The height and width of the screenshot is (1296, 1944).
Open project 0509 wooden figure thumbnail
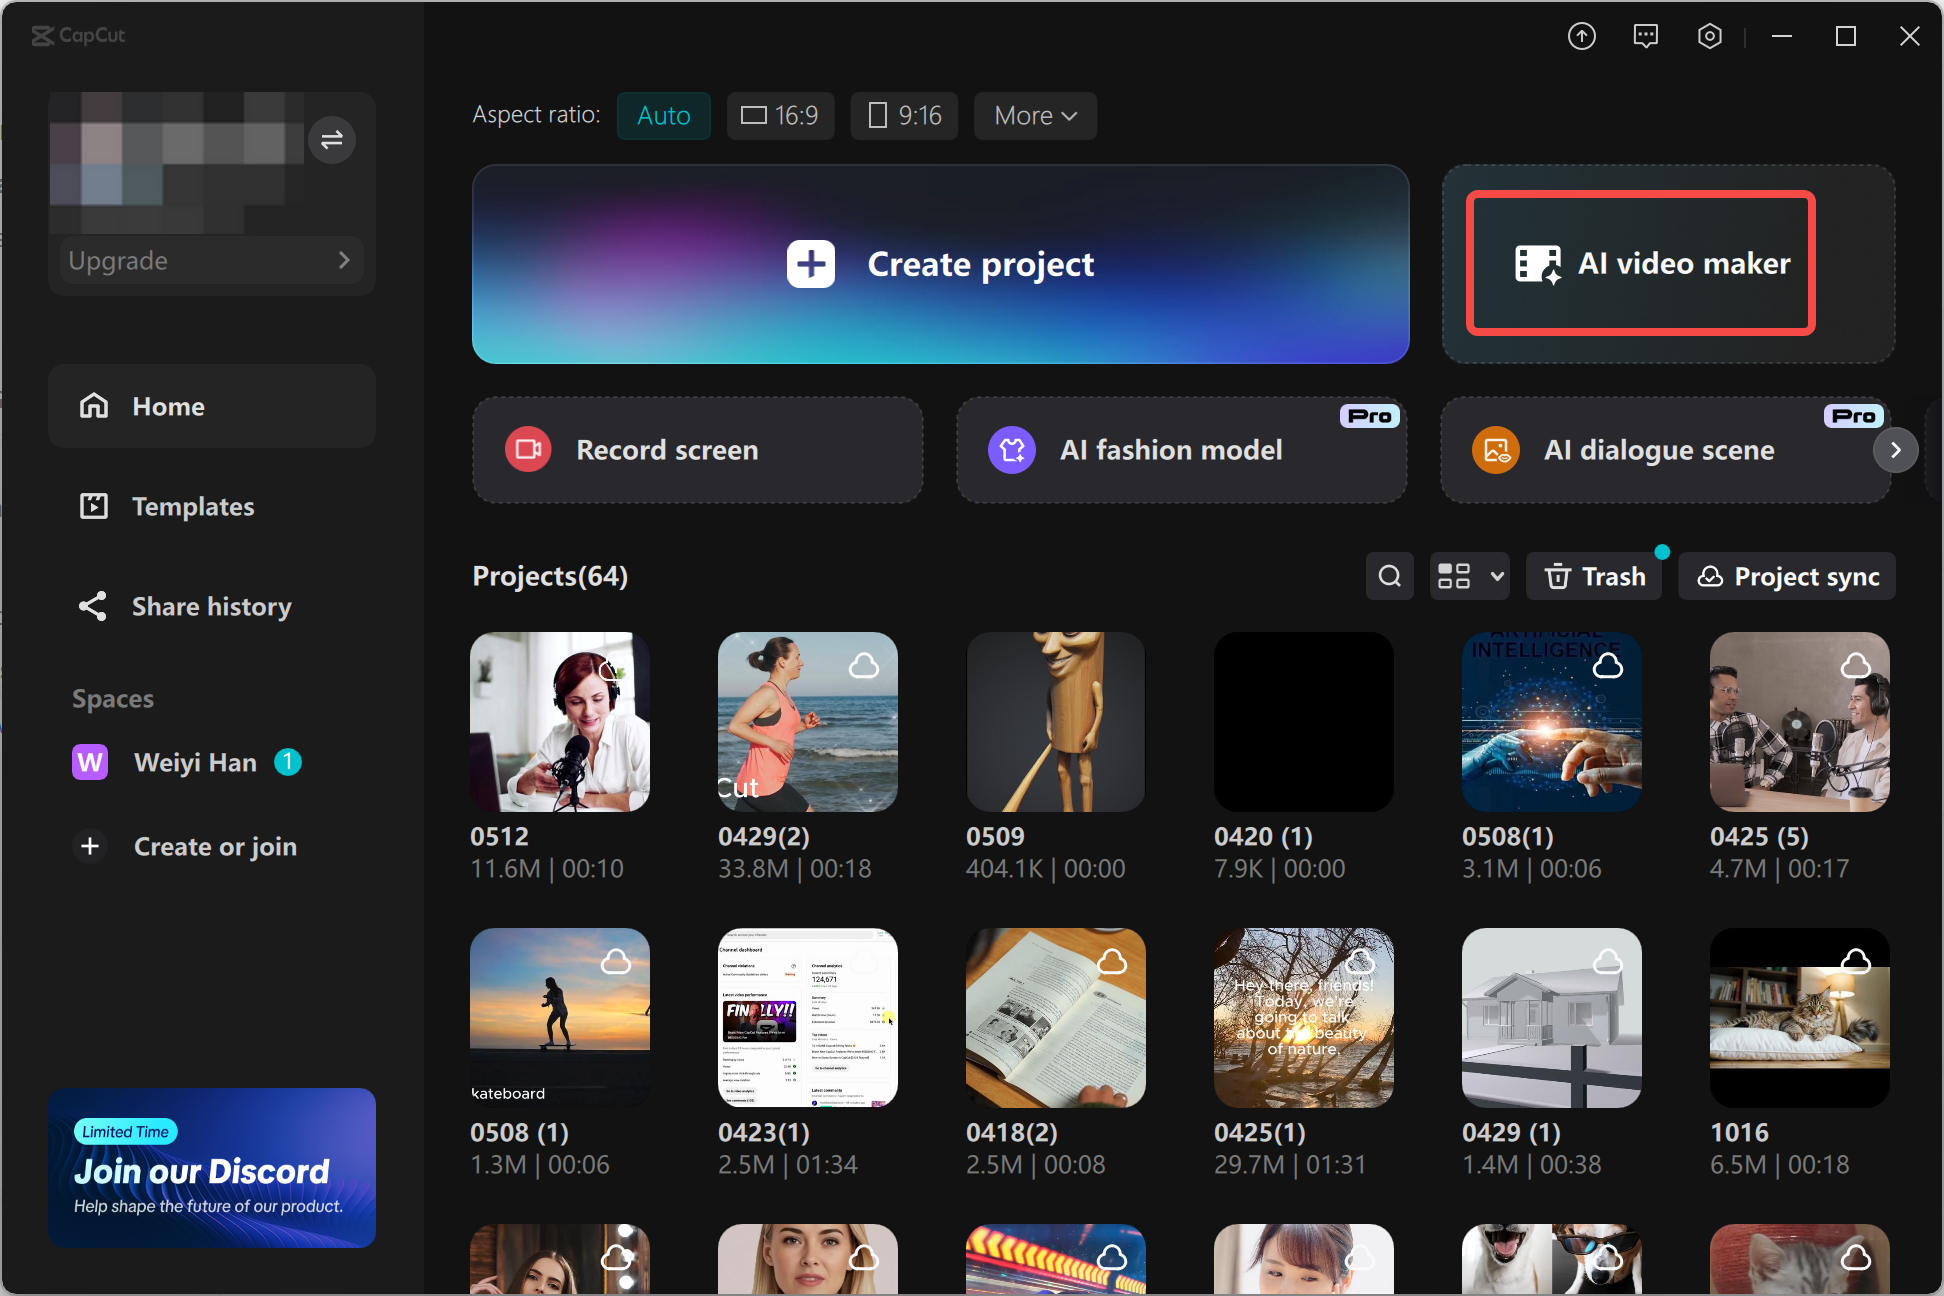tap(1056, 722)
